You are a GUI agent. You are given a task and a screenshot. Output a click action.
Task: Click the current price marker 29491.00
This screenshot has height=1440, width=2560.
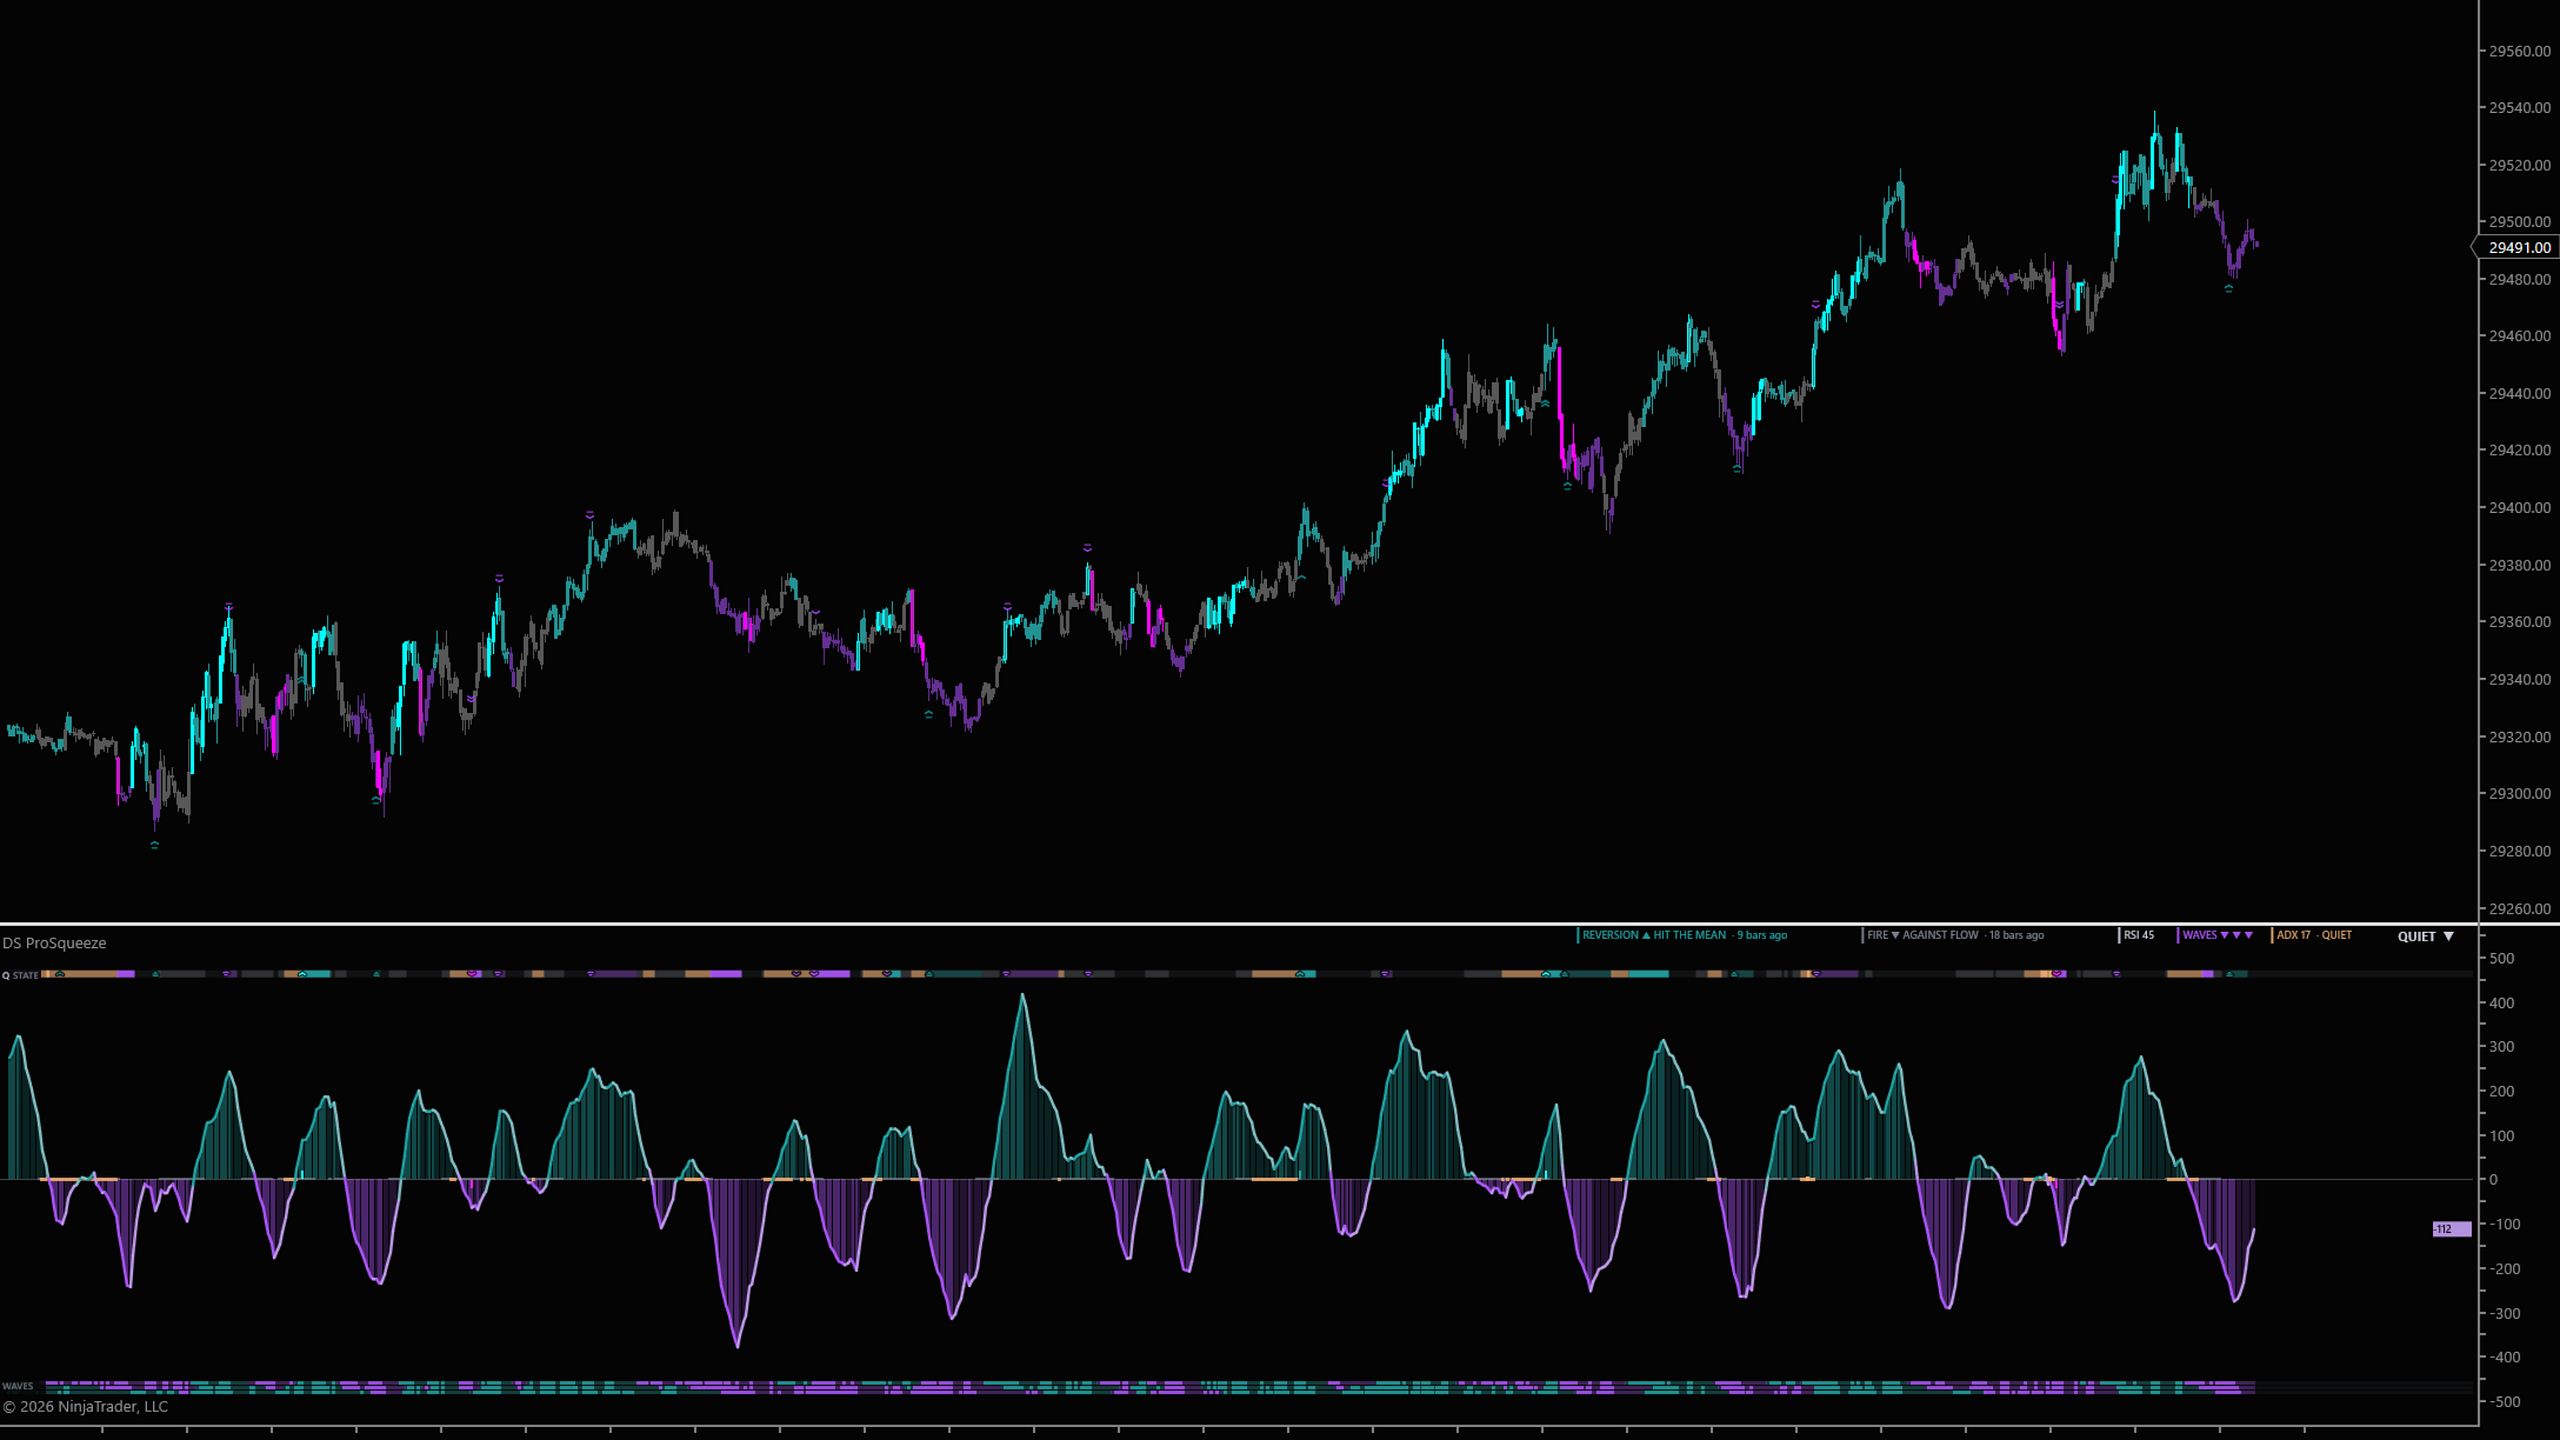(2518, 247)
